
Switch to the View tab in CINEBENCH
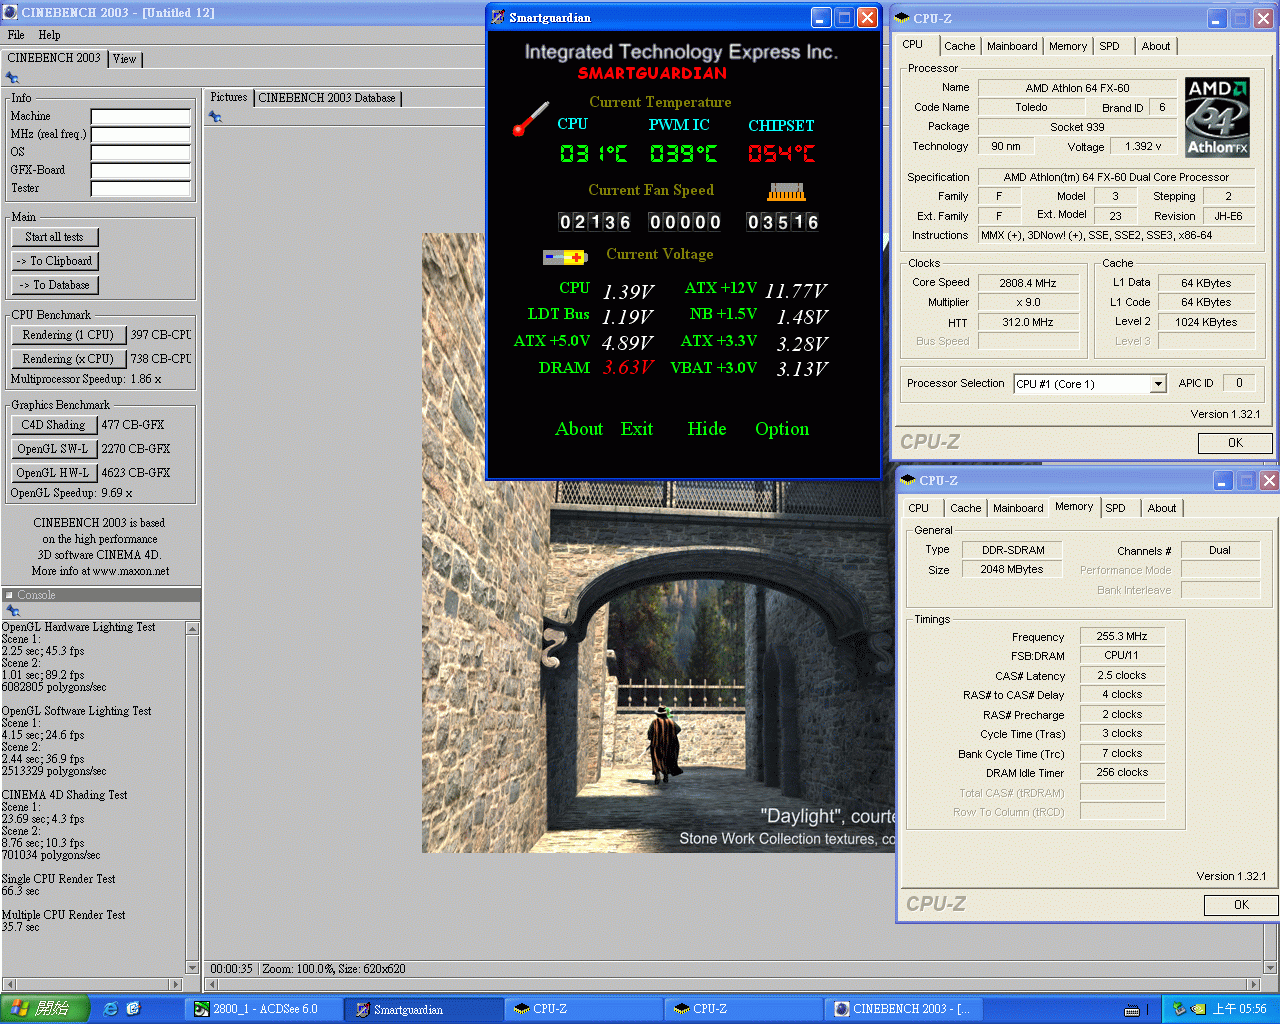124,59
